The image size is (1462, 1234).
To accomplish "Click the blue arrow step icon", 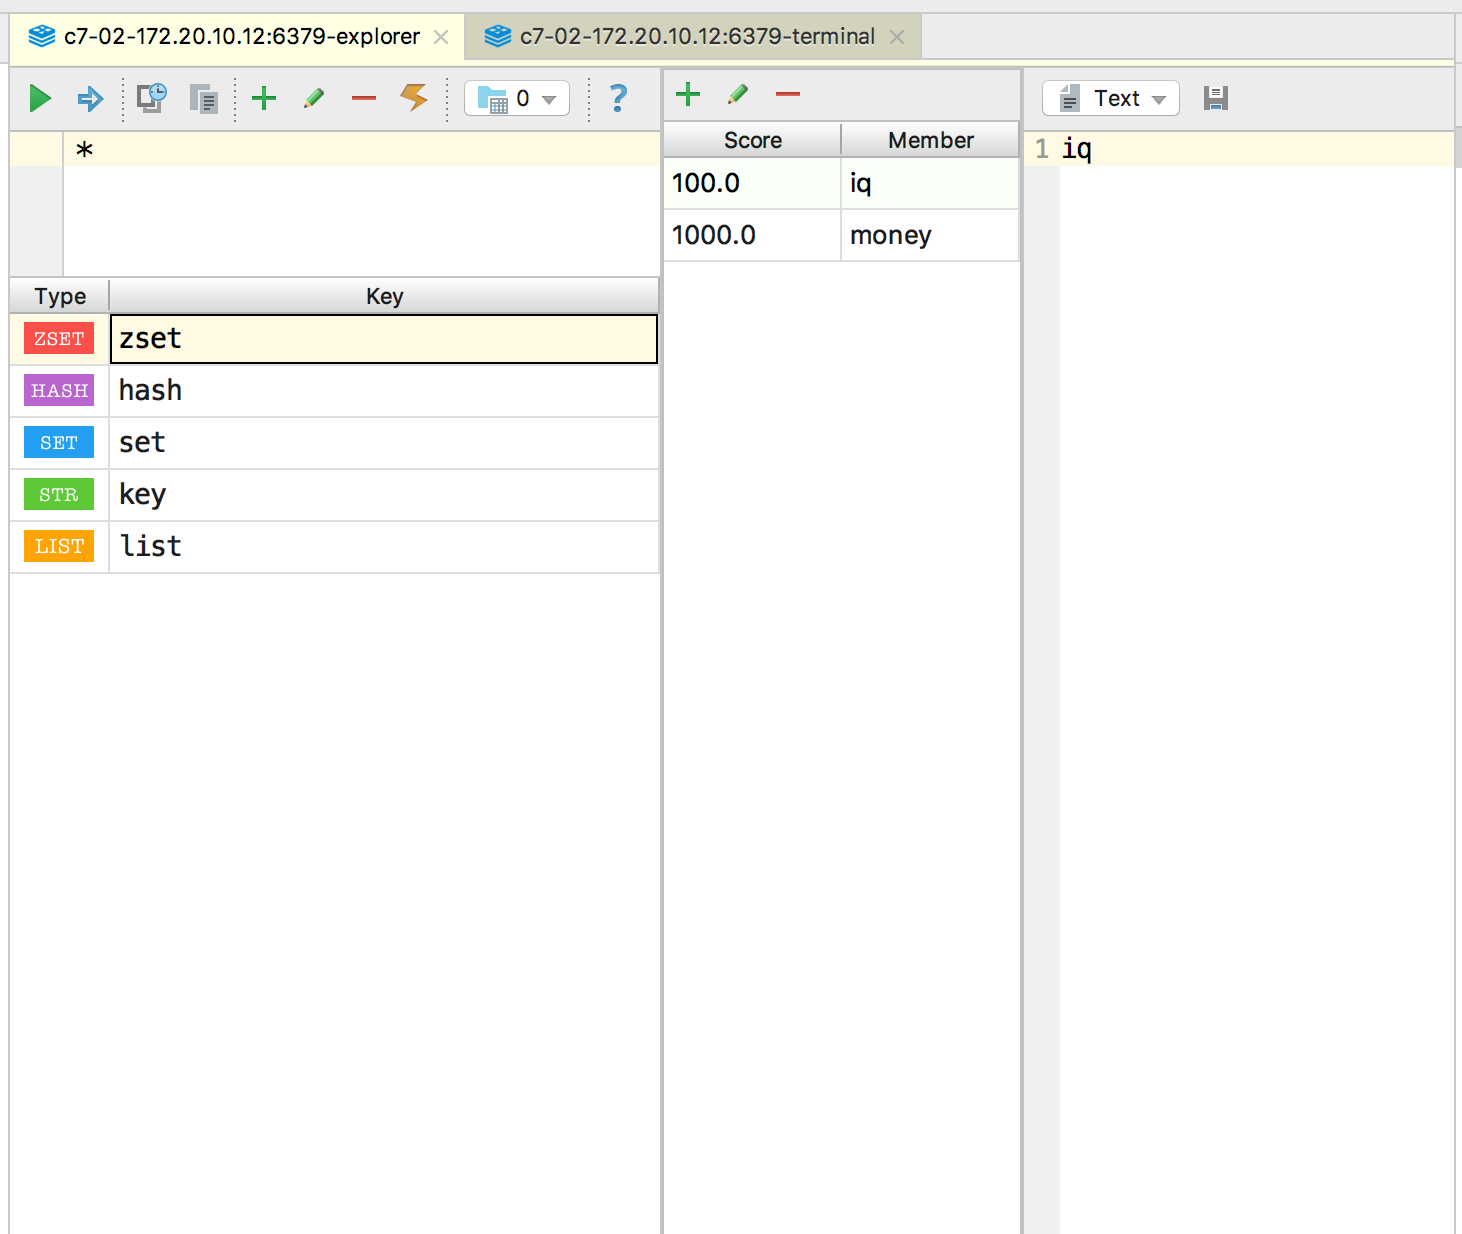I will click(x=90, y=98).
